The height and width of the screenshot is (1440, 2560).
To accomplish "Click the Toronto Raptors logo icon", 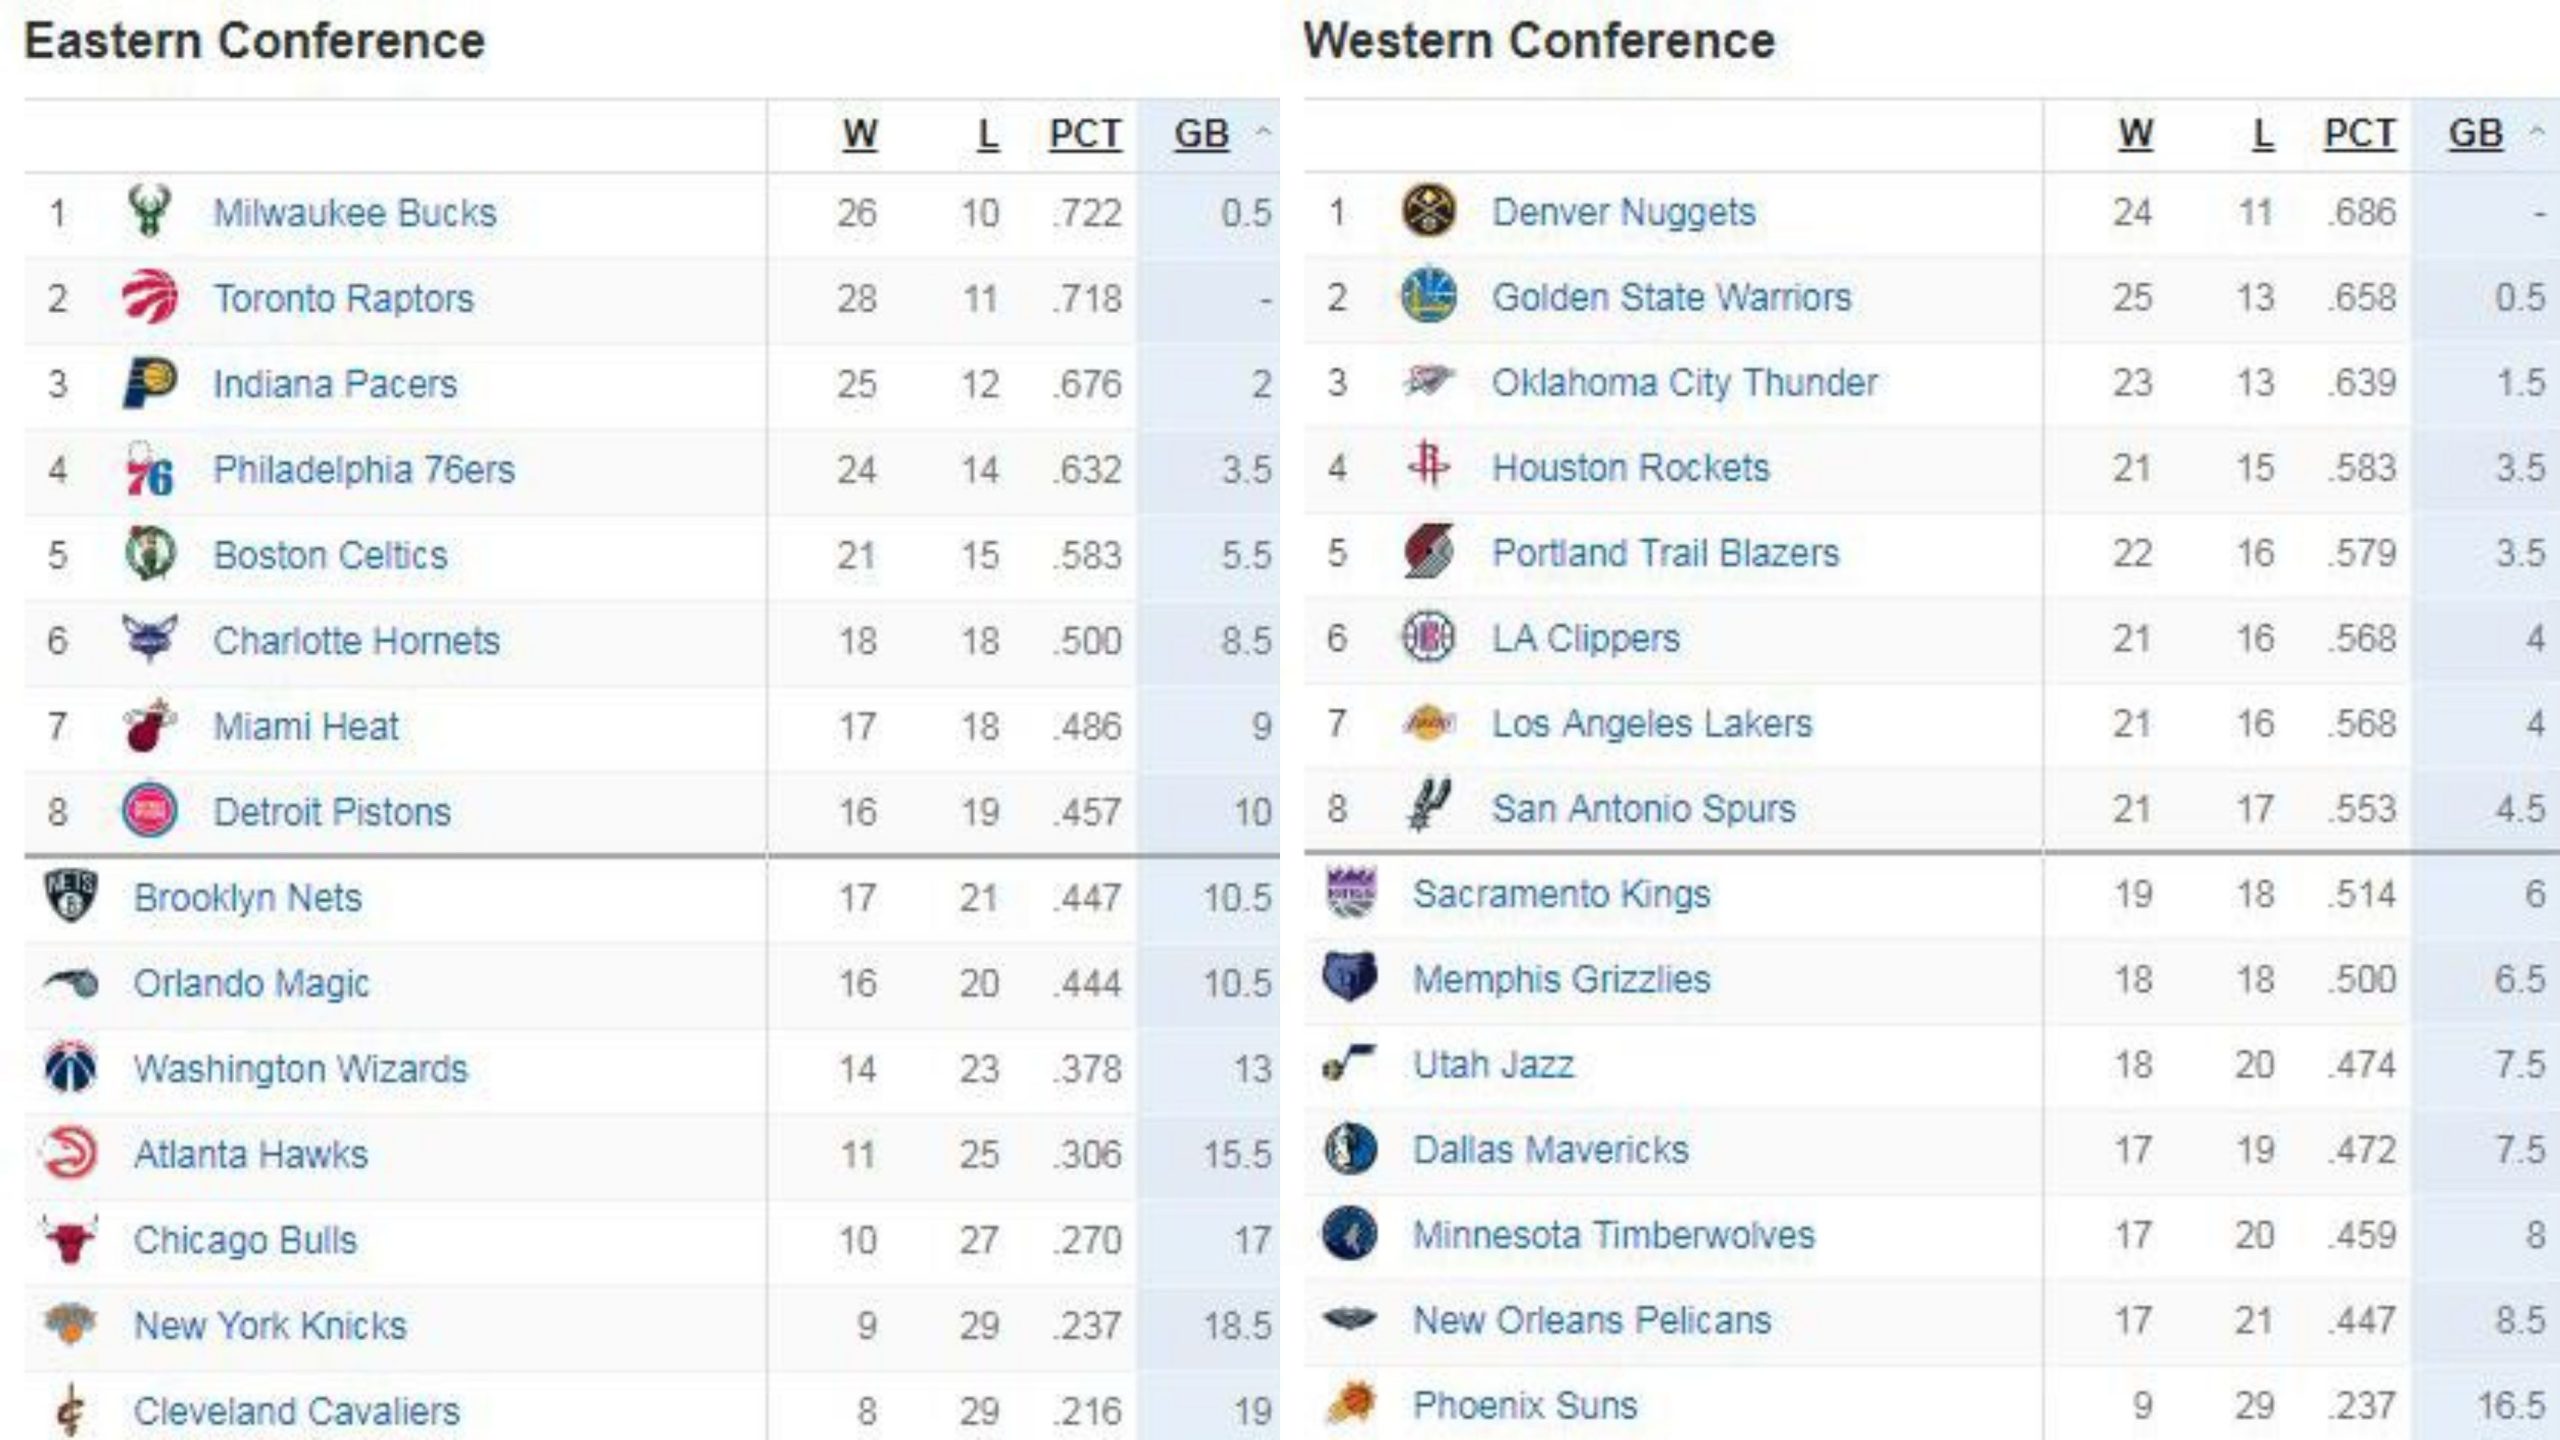I will [x=150, y=297].
